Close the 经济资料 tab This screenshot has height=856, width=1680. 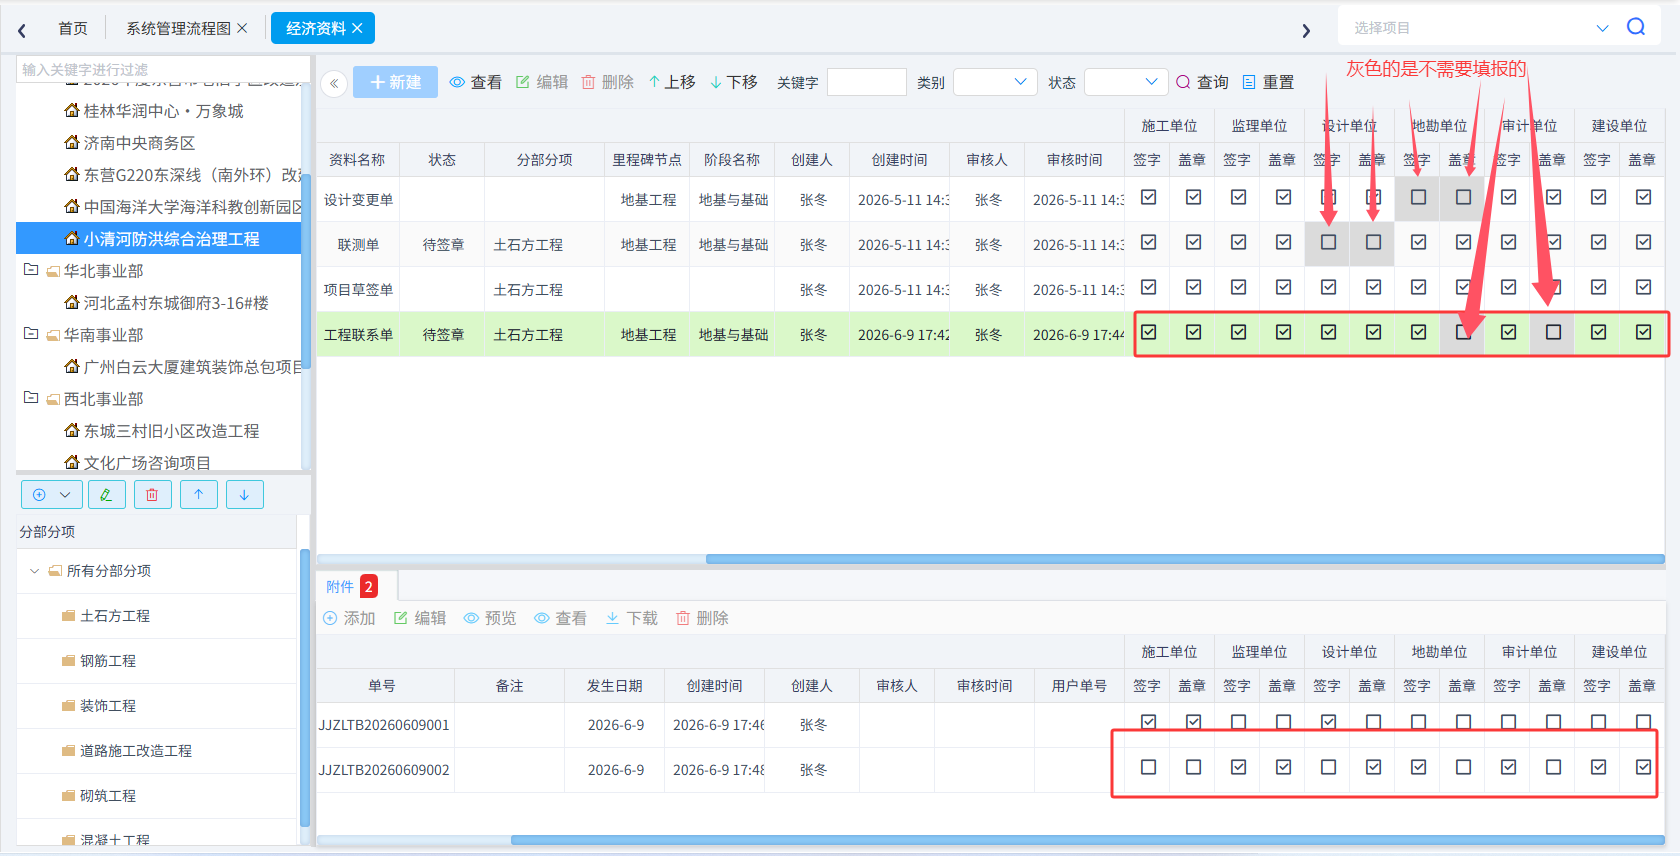pos(357,28)
